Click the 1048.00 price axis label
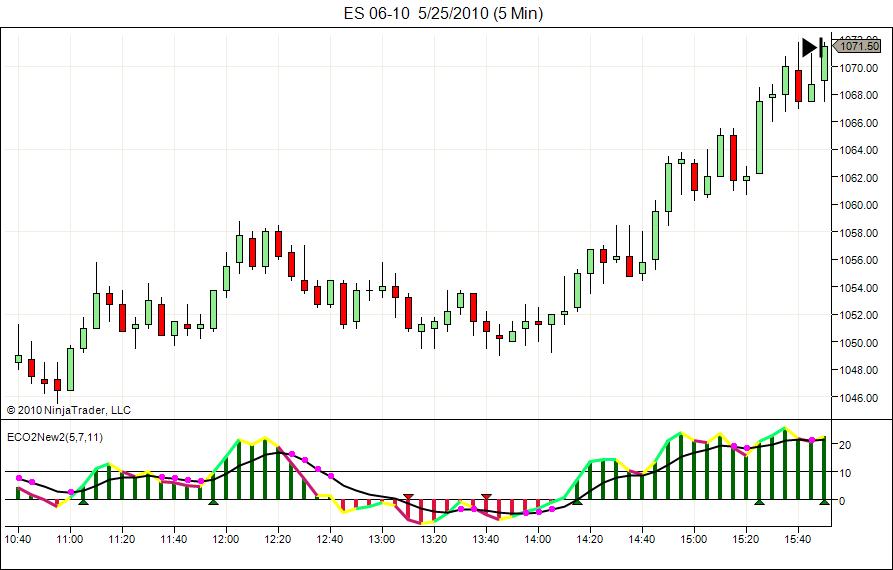The image size is (893, 570). point(859,370)
